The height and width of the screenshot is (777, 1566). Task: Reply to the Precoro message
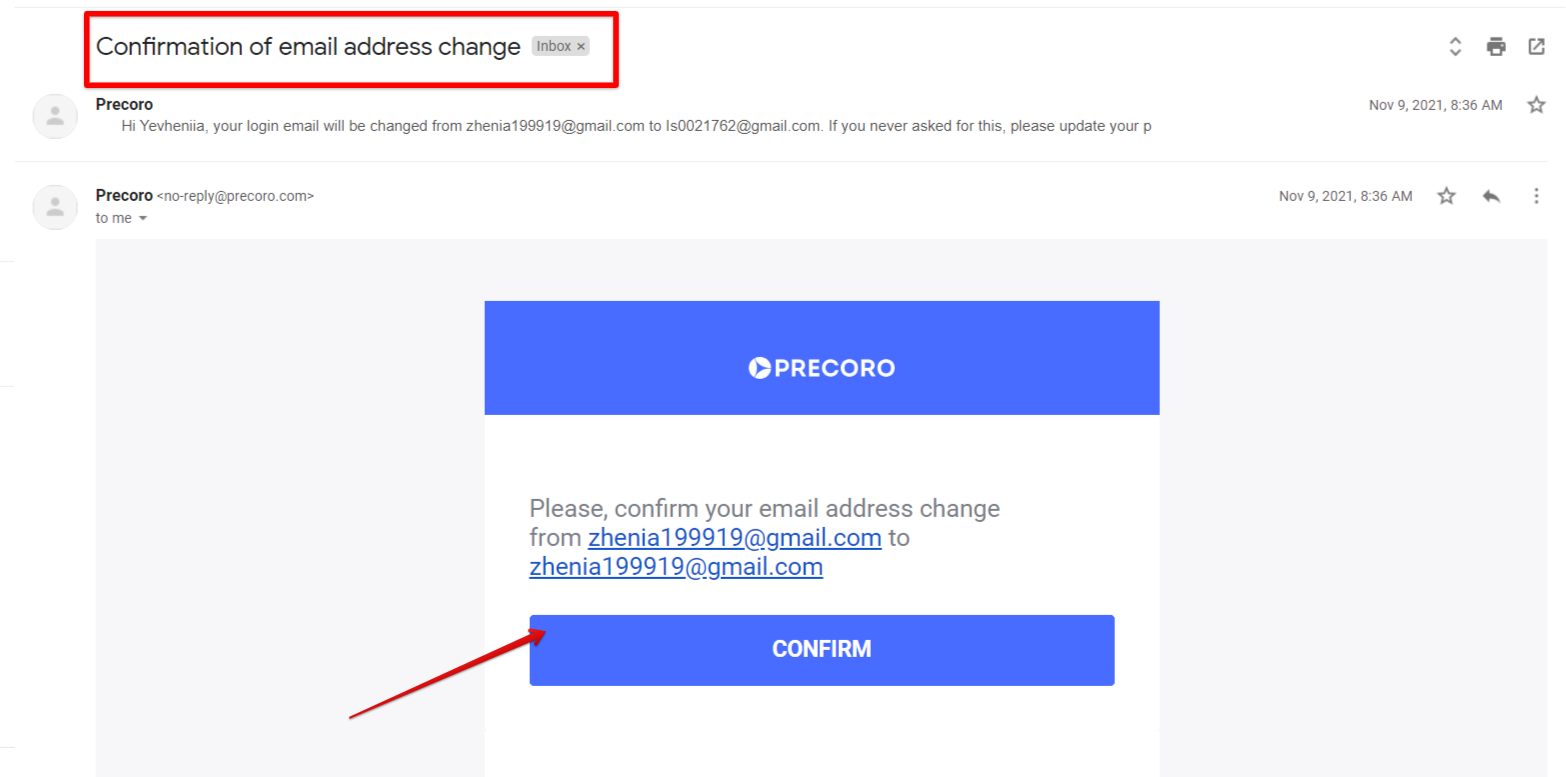pos(1491,195)
